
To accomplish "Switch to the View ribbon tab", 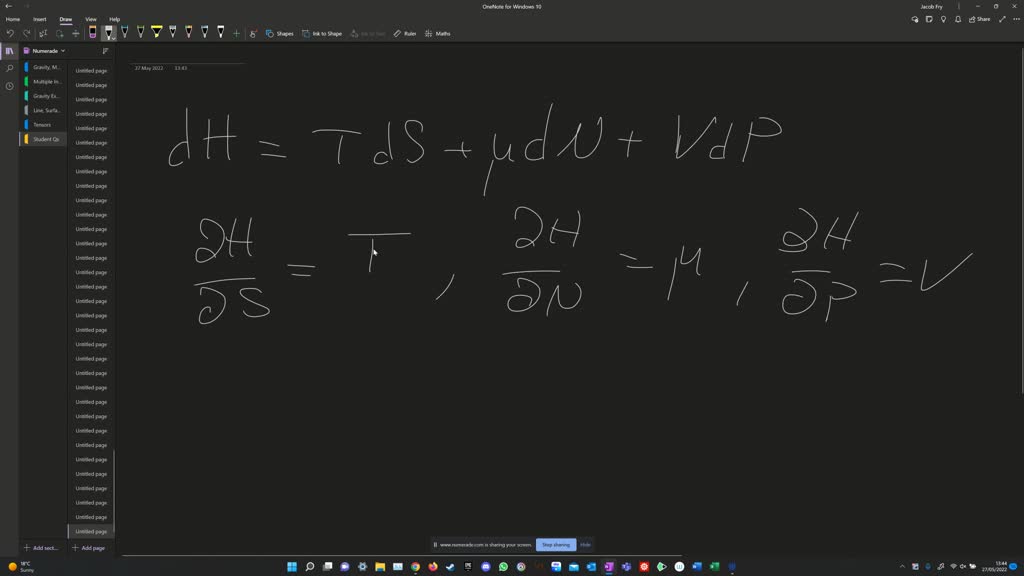I will [90, 19].
